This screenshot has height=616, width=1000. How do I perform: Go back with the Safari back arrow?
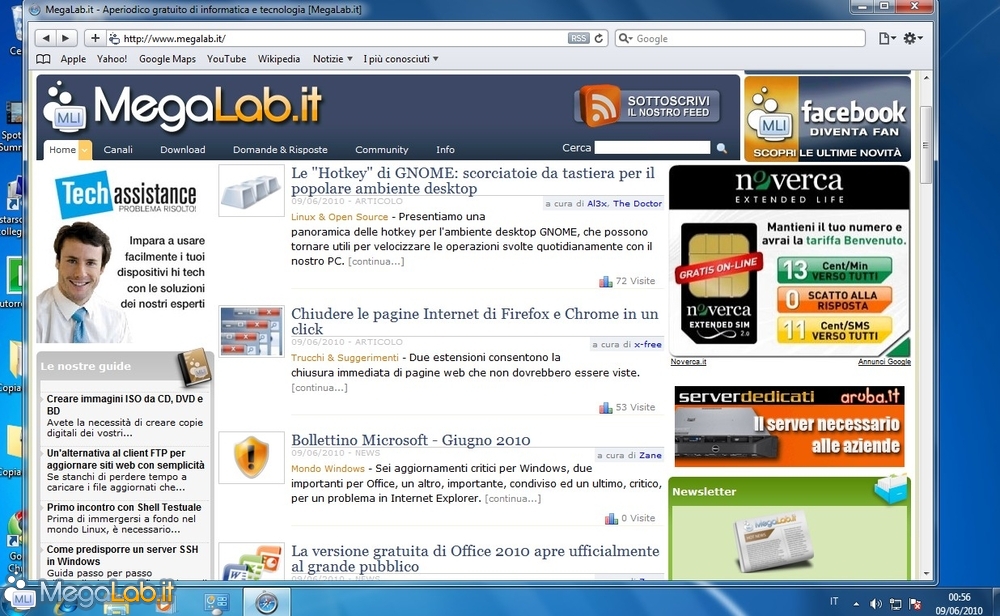coord(45,38)
